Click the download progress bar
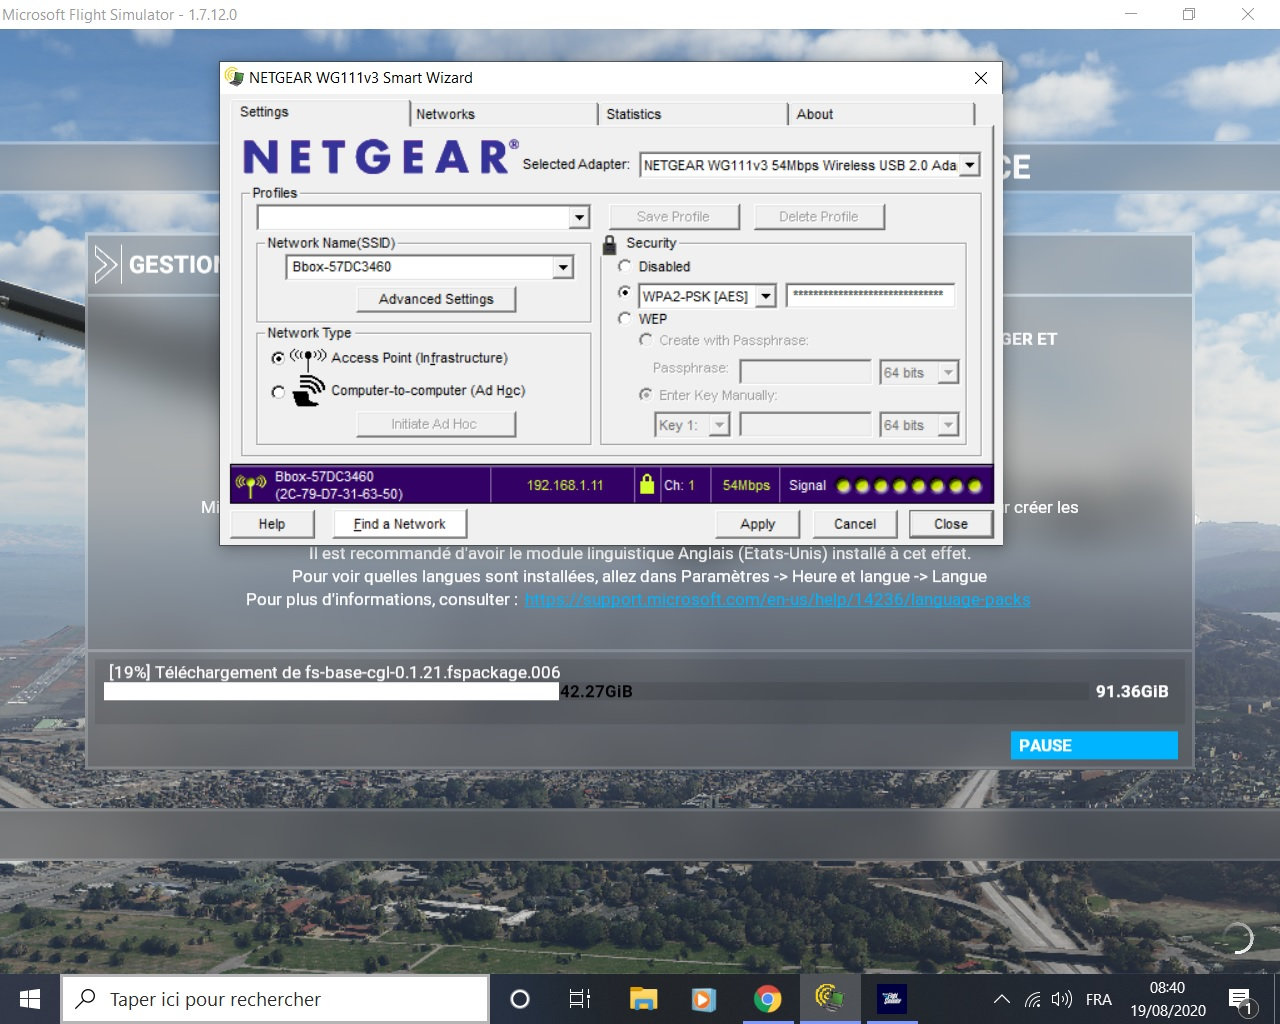Screen dimensions: 1280x1024 596,691
